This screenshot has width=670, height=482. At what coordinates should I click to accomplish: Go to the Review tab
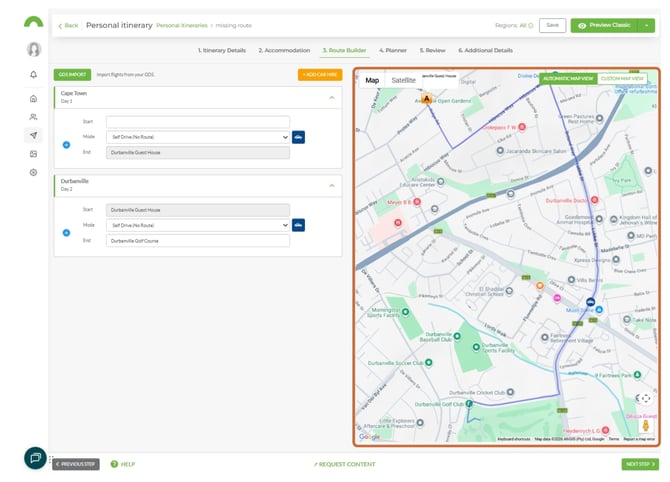[432, 50]
